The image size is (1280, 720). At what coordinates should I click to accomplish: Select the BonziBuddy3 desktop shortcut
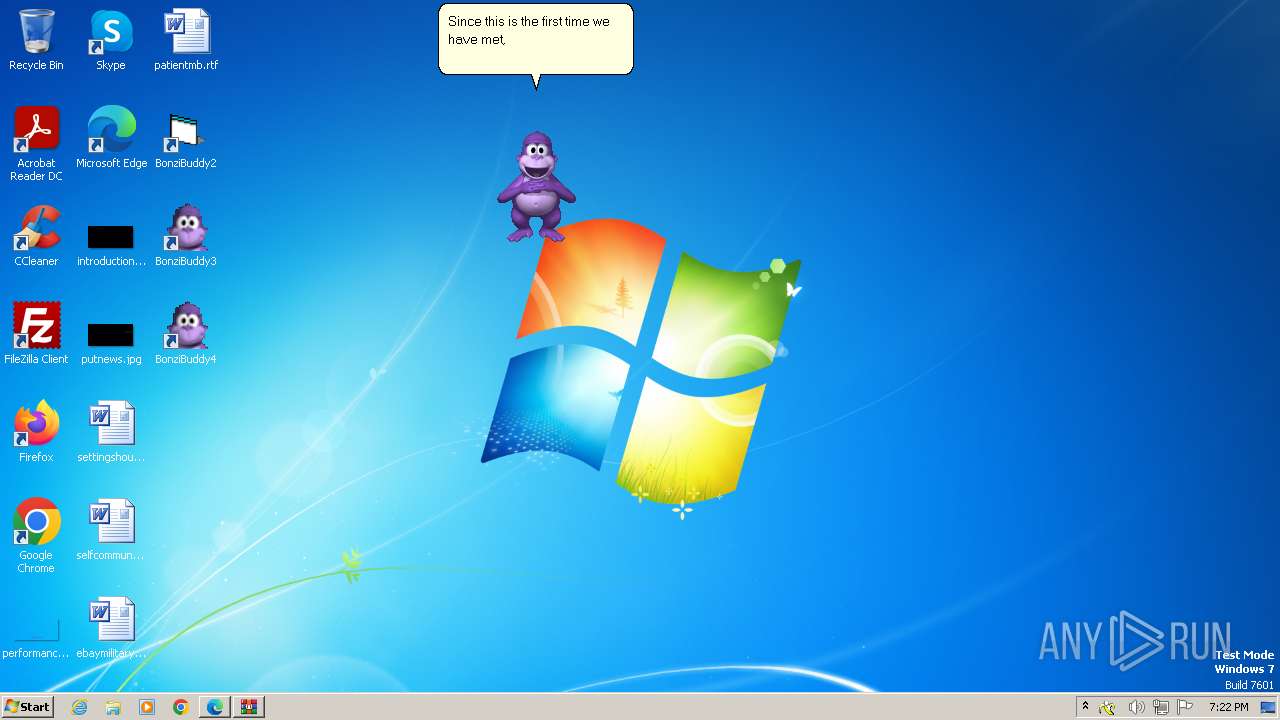coord(186,236)
